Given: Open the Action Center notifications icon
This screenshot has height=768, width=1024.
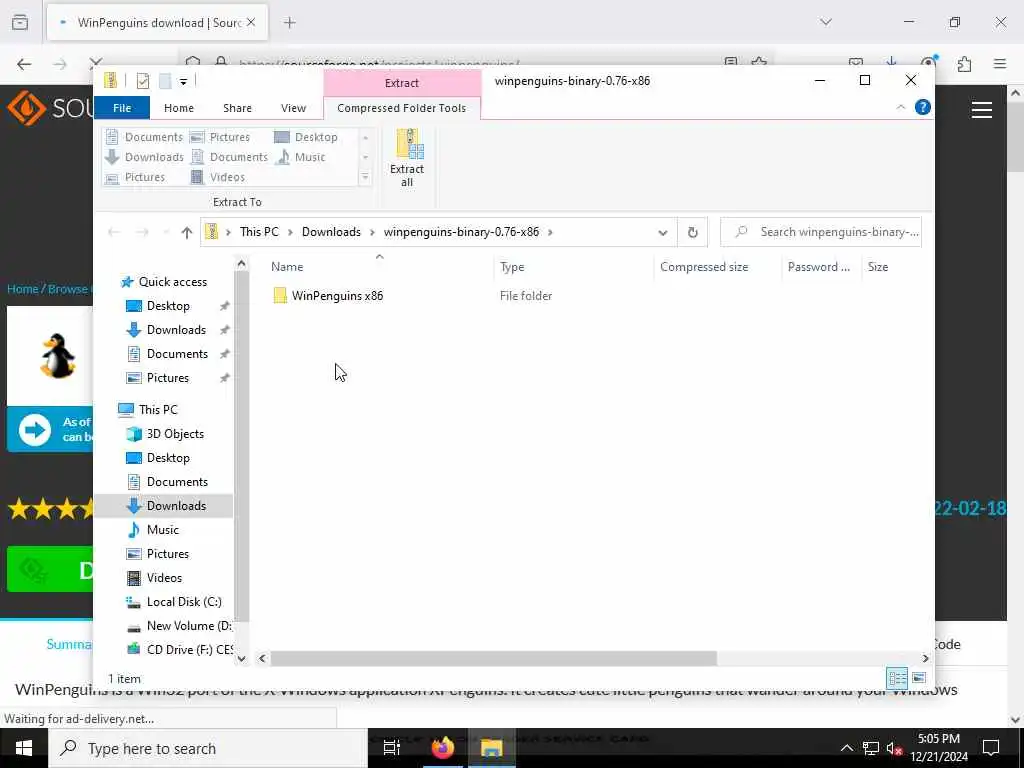Looking at the screenshot, I should tap(991, 748).
